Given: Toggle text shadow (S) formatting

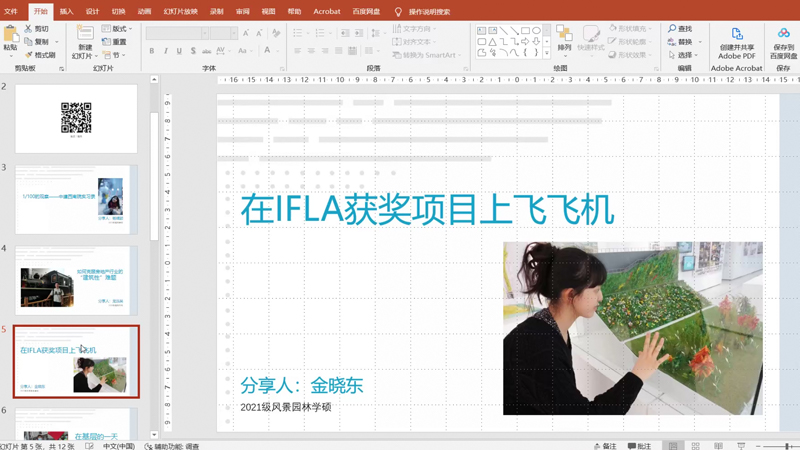Looking at the screenshot, I should [193, 51].
